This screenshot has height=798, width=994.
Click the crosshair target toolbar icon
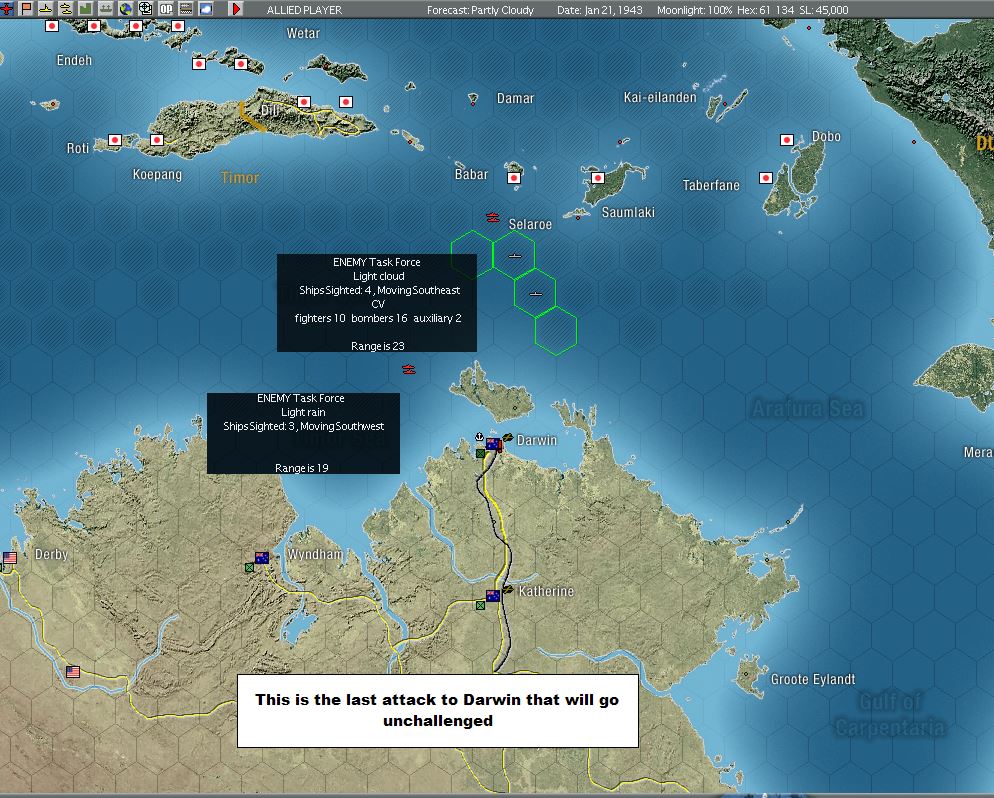pos(145,9)
